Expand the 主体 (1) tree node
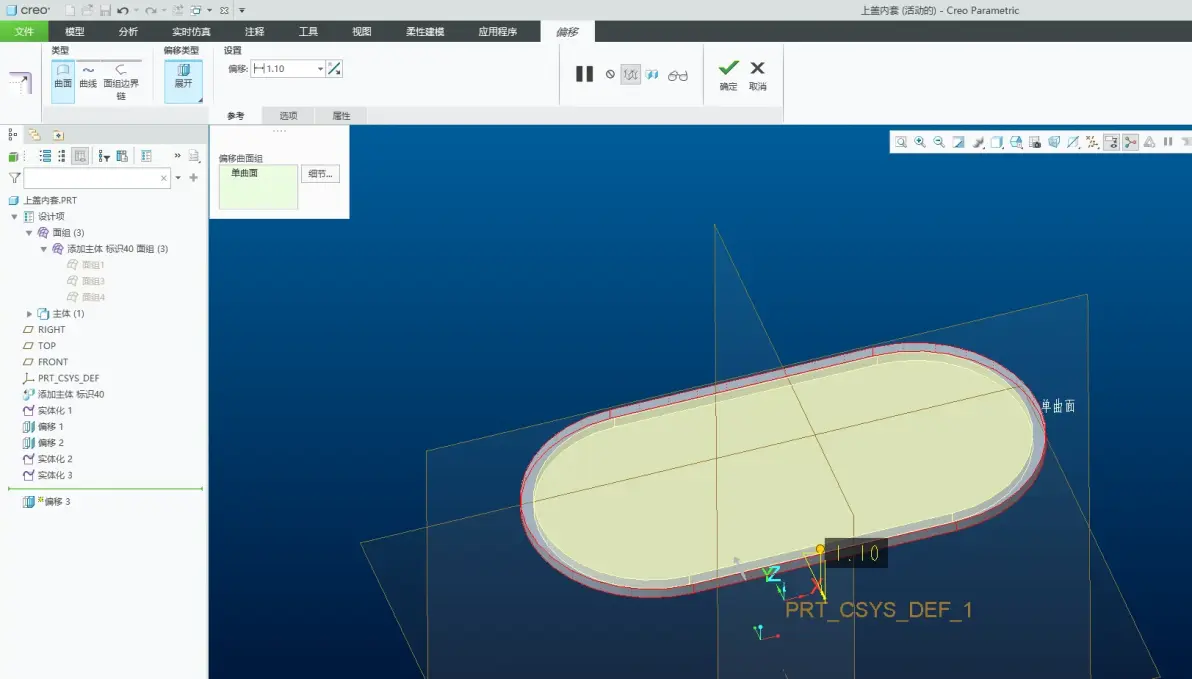Viewport: 1192px width, 679px height. click(x=29, y=313)
